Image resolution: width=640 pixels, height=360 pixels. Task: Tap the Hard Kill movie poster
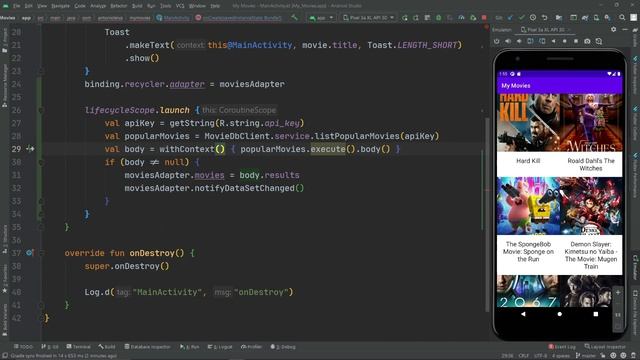click(528, 123)
